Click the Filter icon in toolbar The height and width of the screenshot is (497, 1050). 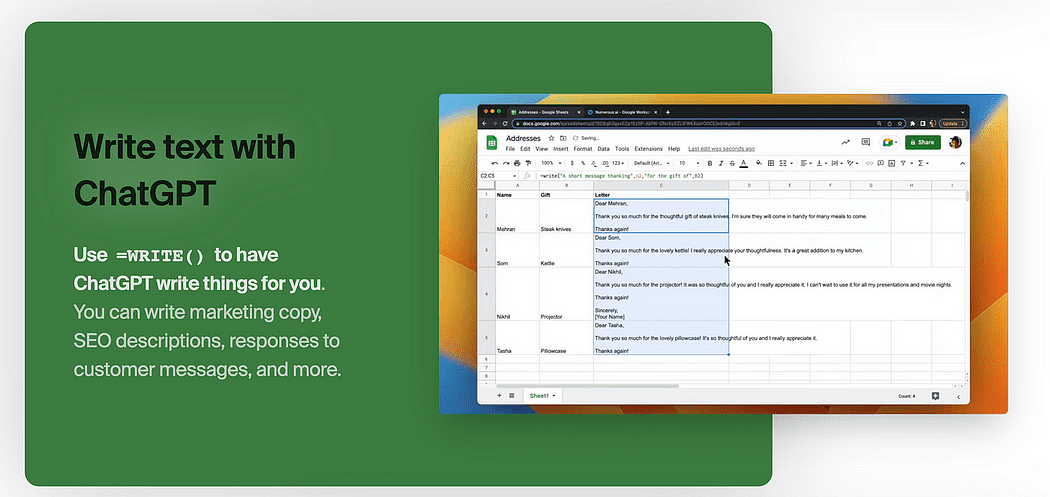pos(903,163)
